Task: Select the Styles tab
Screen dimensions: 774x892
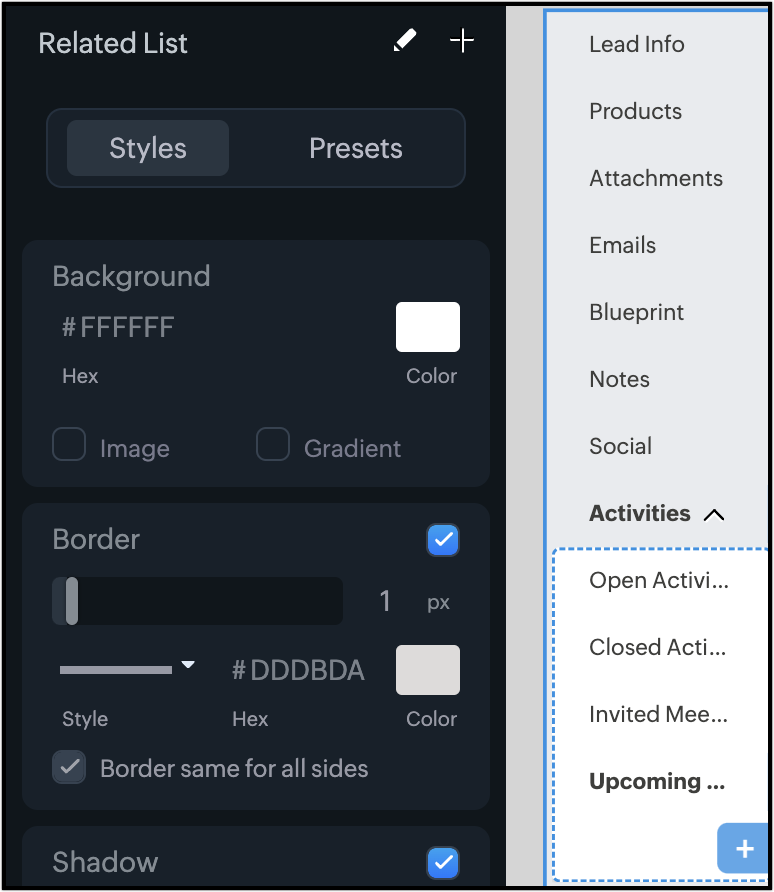Action: tap(148, 148)
